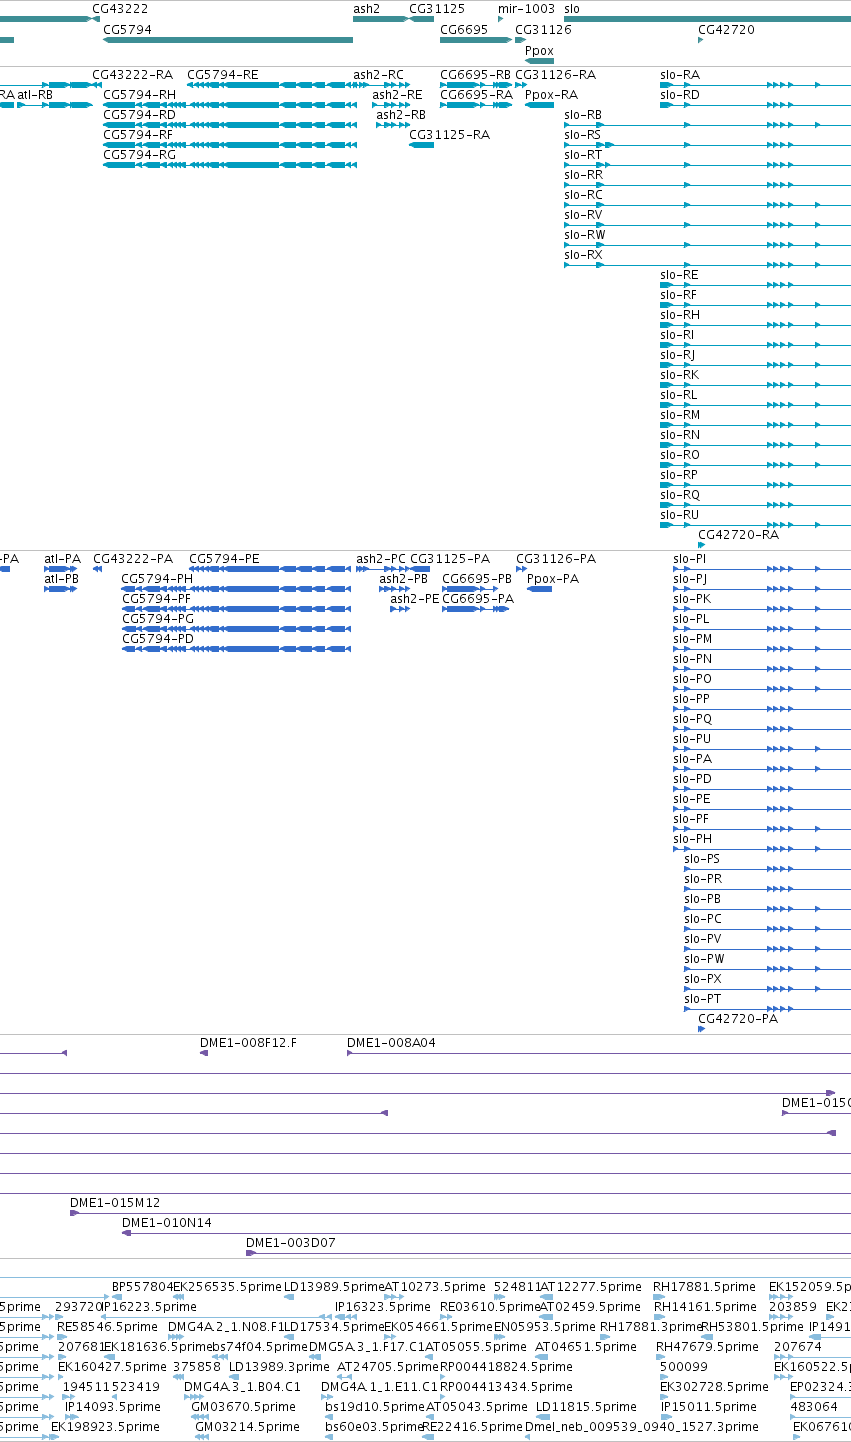The image size is (851, 1442).
Task: Select the DME1-010N14 BAC label
Action: pyautogui.click(x=167, y=1223)
